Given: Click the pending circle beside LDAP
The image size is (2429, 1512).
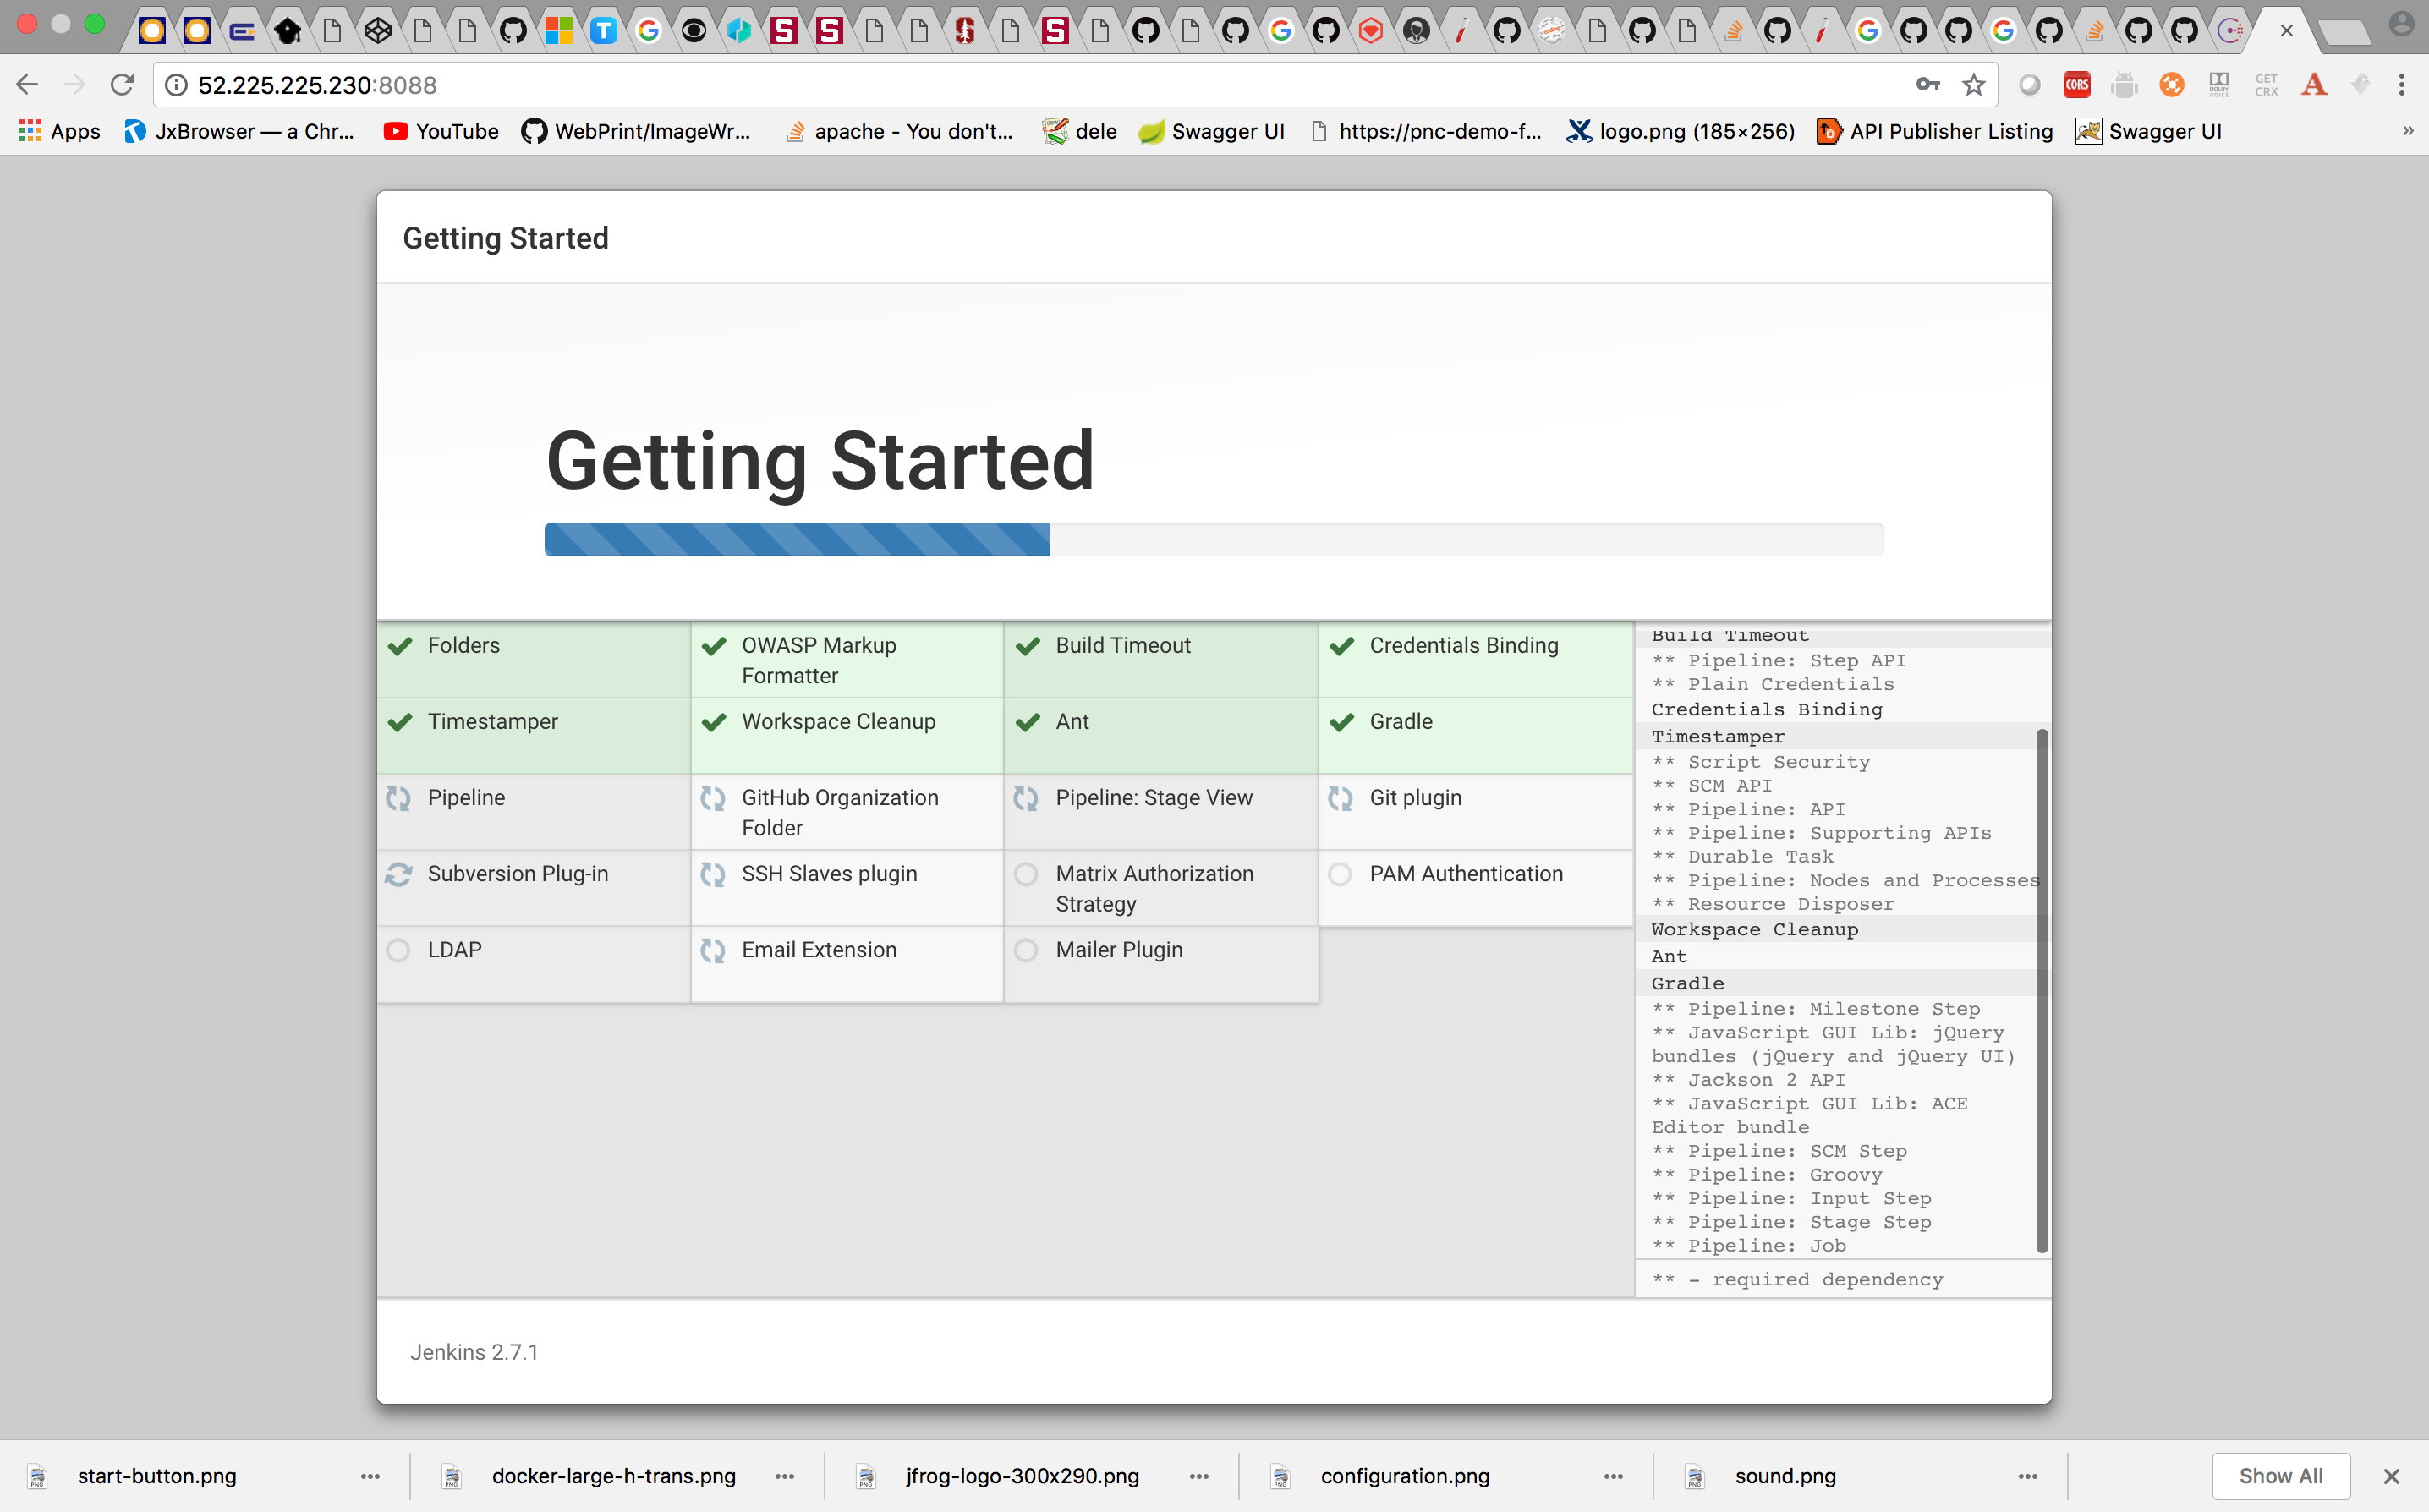Looking at the screenshot, I should coord(398,950).
